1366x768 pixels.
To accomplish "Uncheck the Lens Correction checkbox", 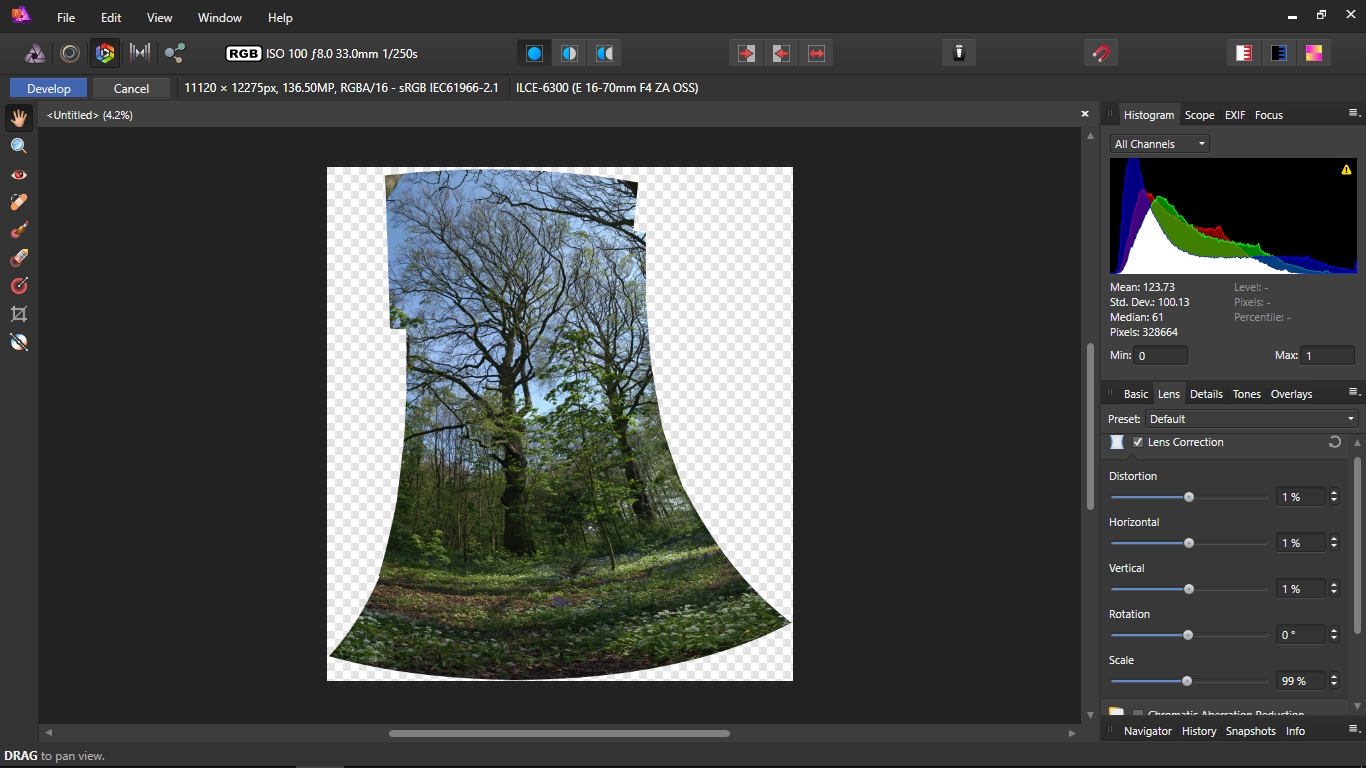I will click(x=1138, y=442).
